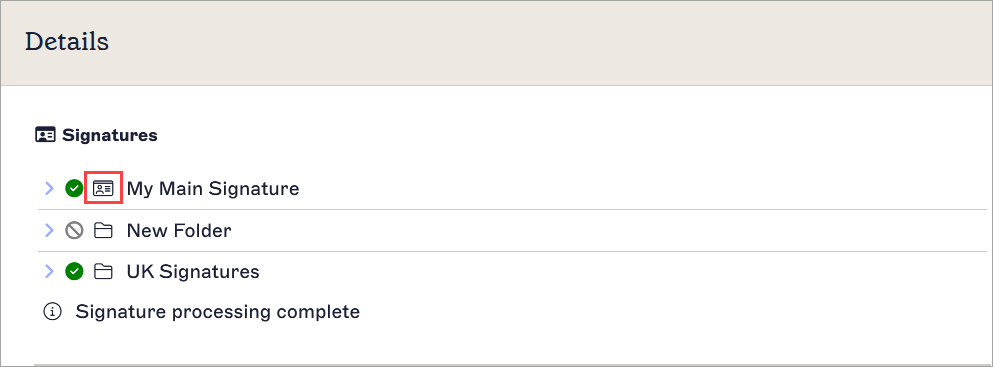Click the Signature processing complete message

tap(218, 311)
